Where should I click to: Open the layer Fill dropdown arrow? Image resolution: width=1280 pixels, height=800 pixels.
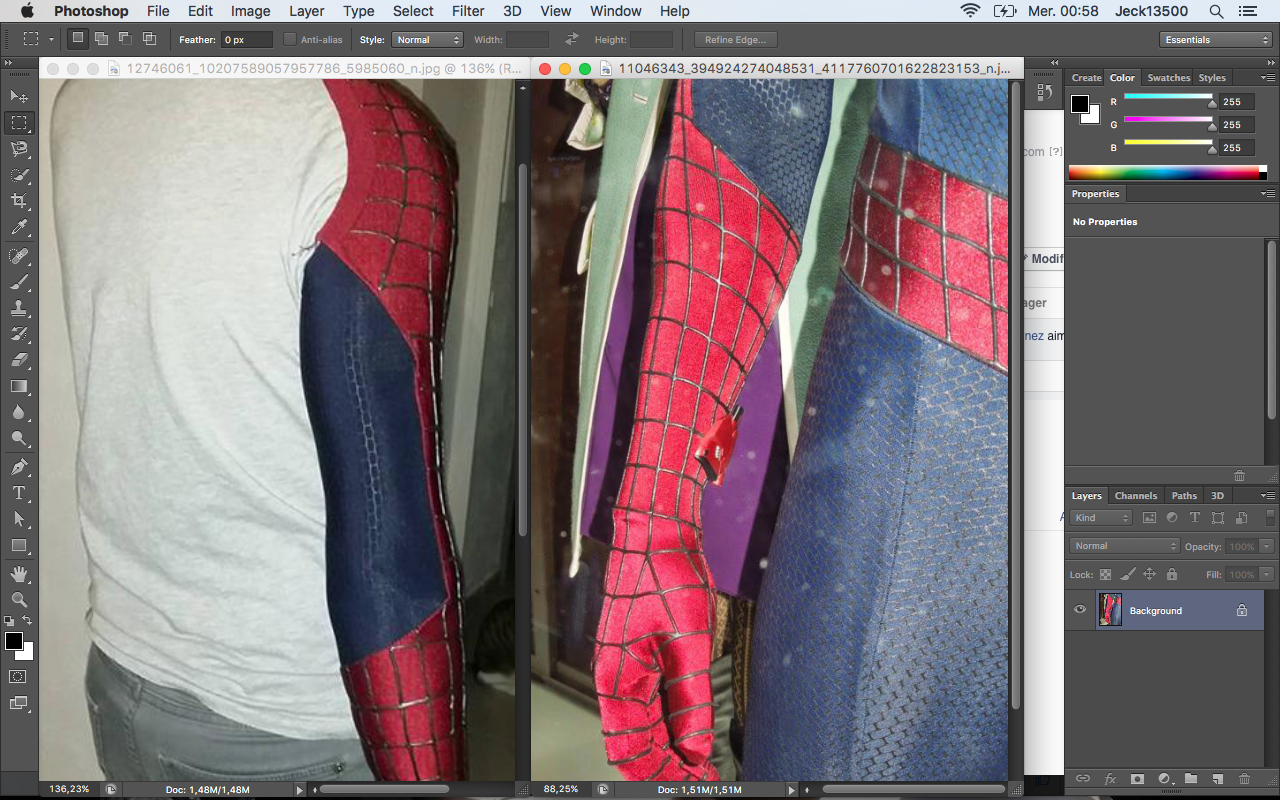1267,575
